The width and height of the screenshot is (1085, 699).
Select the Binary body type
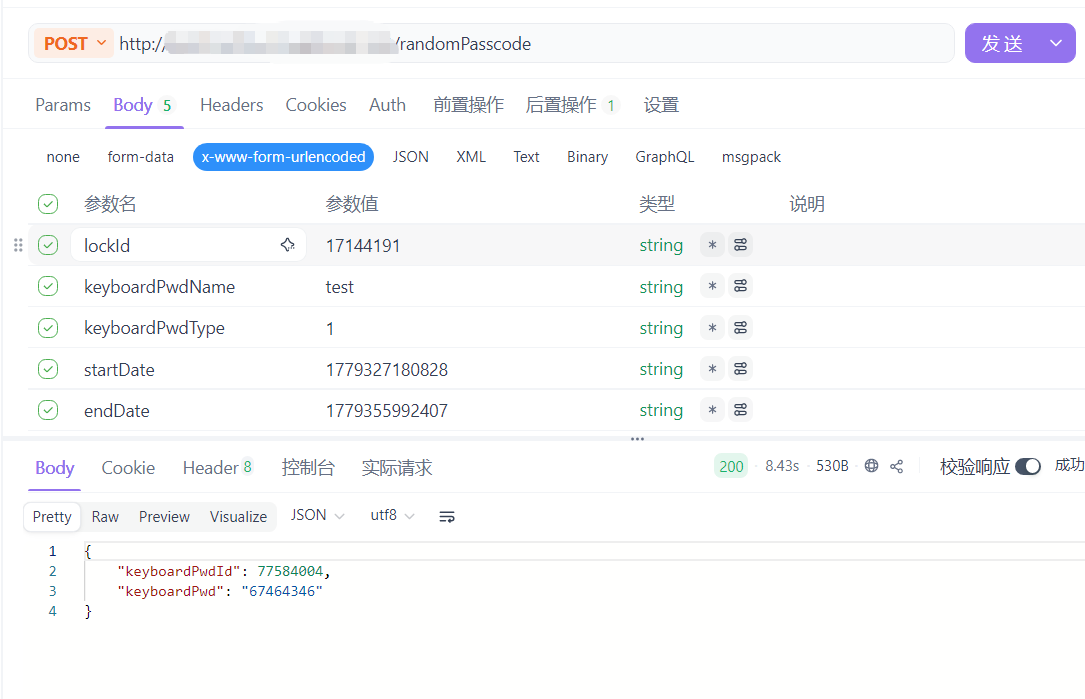[x=587, y=157]
